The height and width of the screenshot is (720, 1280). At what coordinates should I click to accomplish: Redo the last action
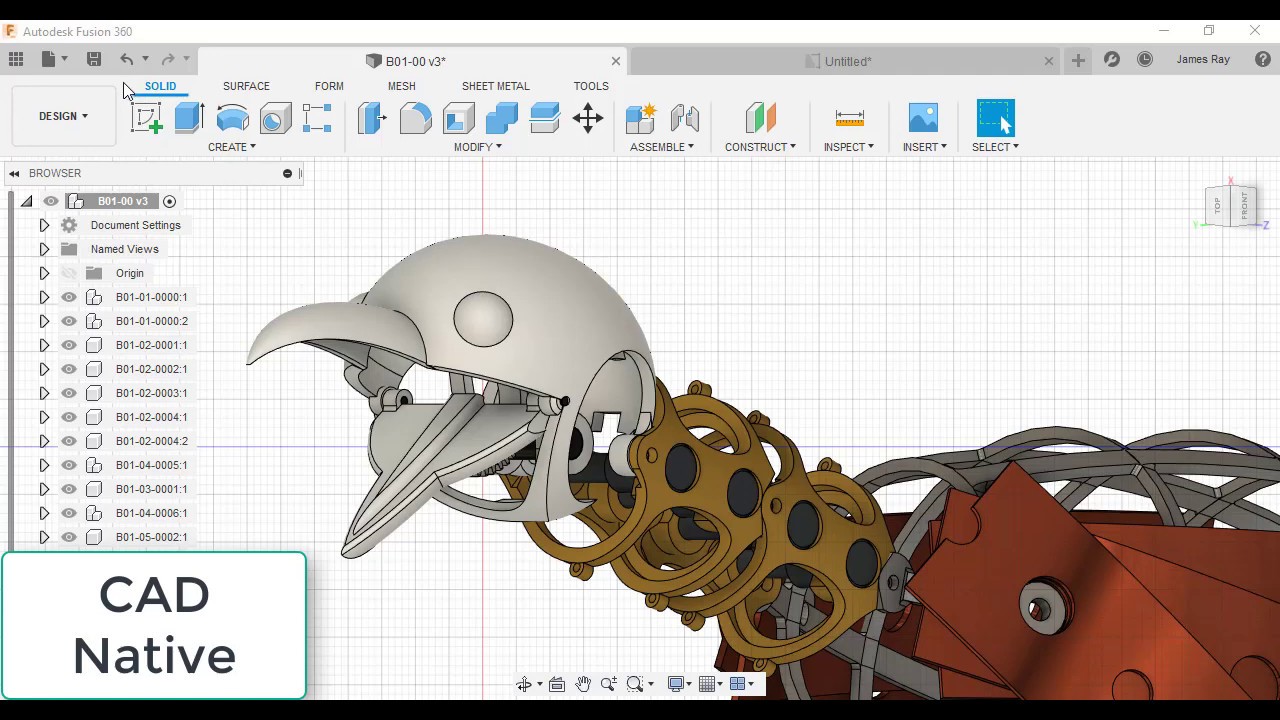pos(168,60)
